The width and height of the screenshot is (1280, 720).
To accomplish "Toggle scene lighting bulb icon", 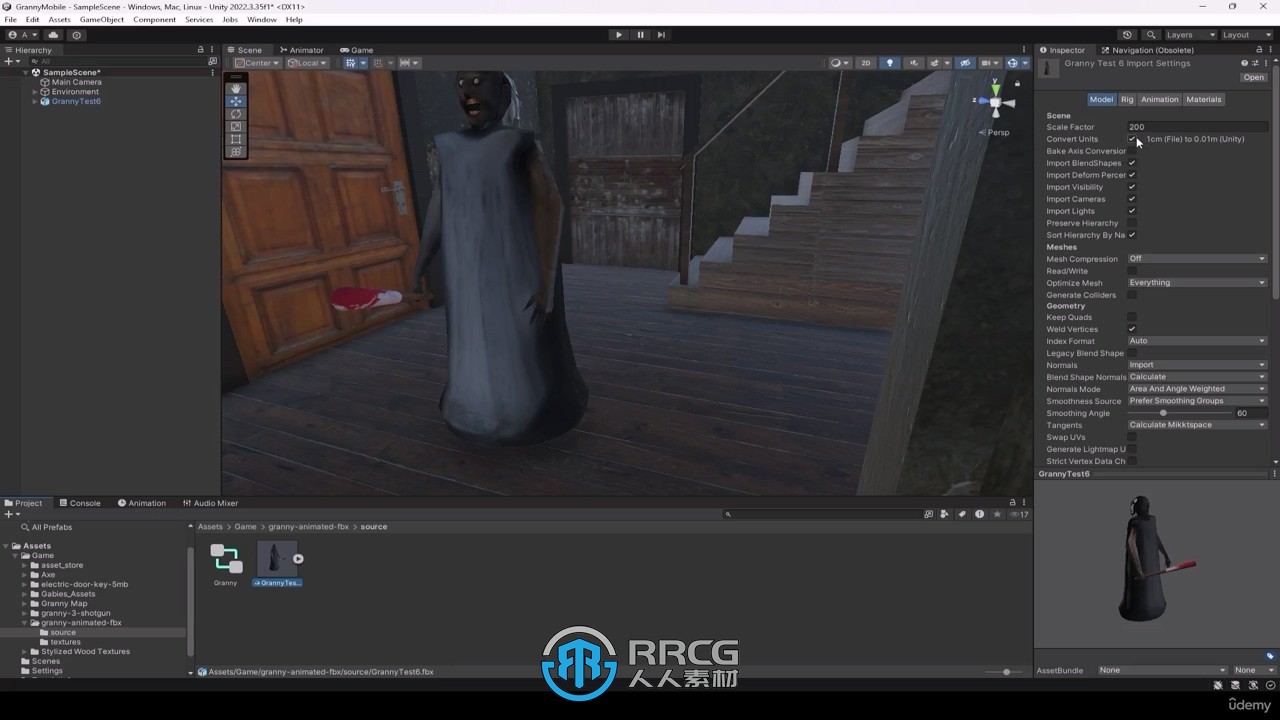I will point(890,63).
